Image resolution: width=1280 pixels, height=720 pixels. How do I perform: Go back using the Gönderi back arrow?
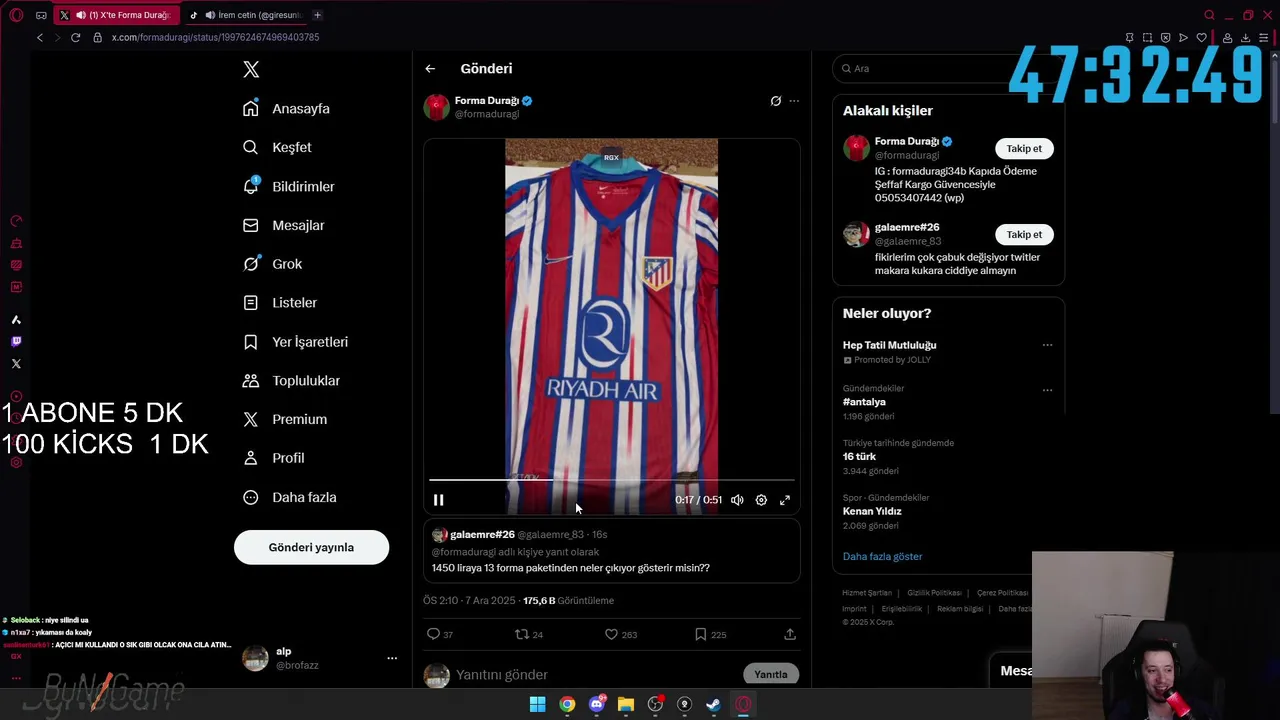coord(430,69)
